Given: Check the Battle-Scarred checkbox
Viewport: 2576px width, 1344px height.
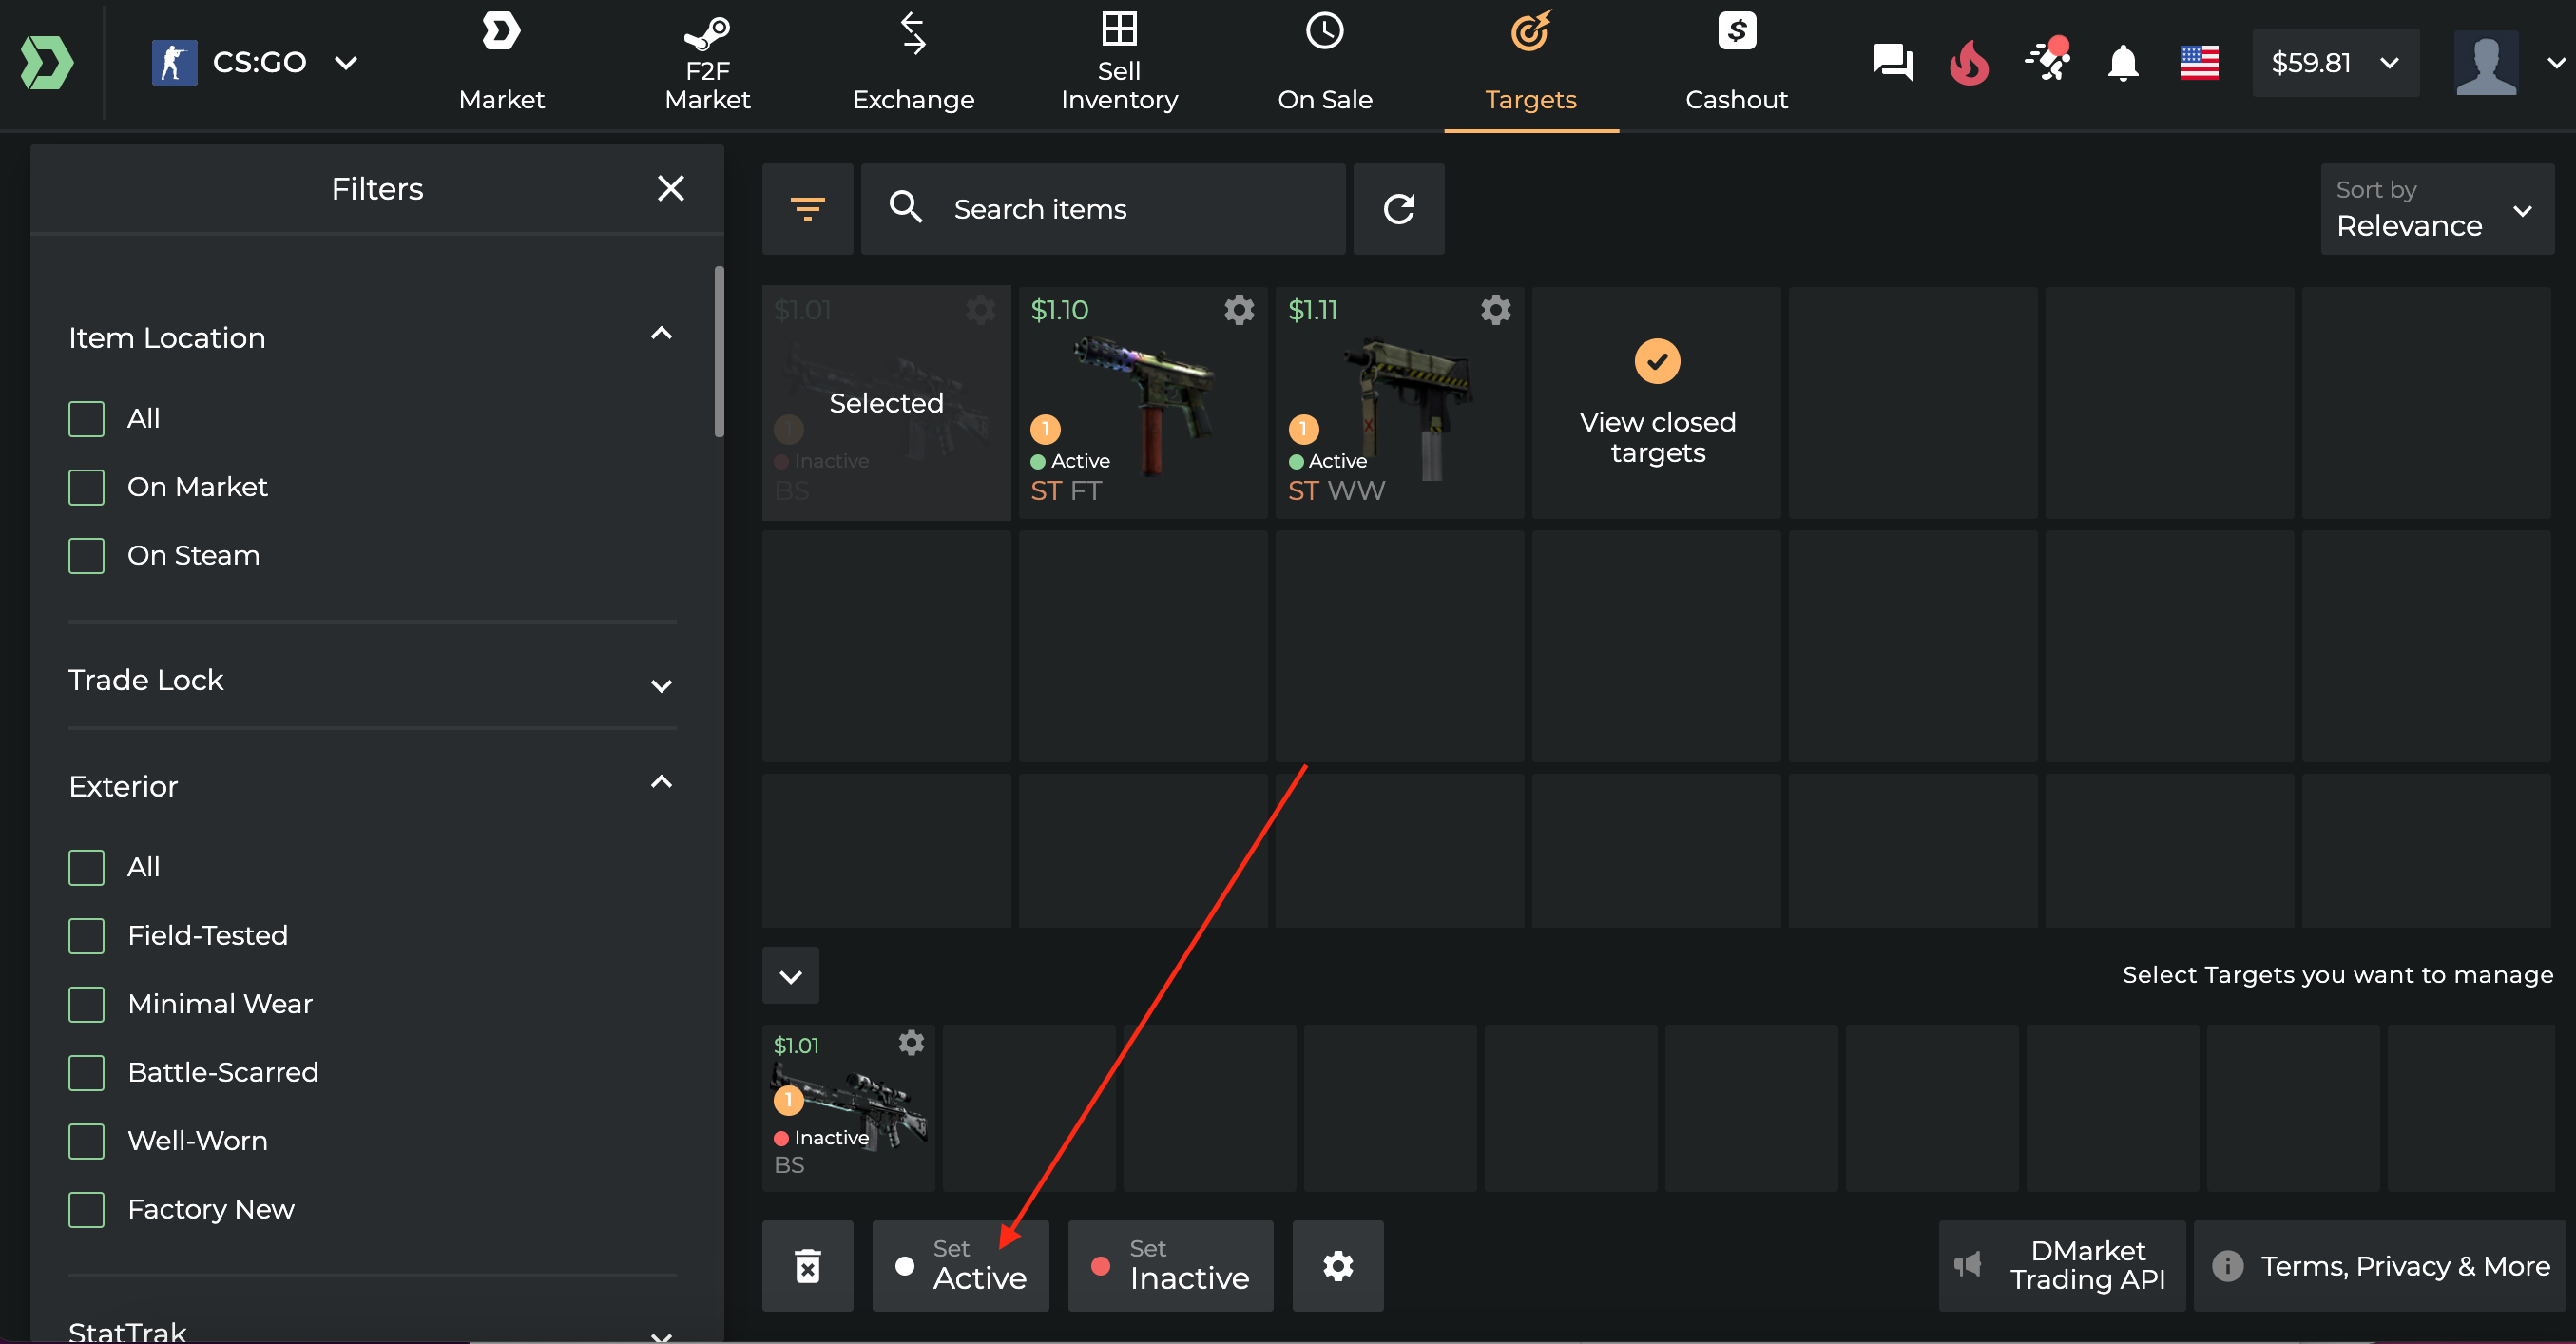Looking at the screenshot, I should (x=86, y=1073).
